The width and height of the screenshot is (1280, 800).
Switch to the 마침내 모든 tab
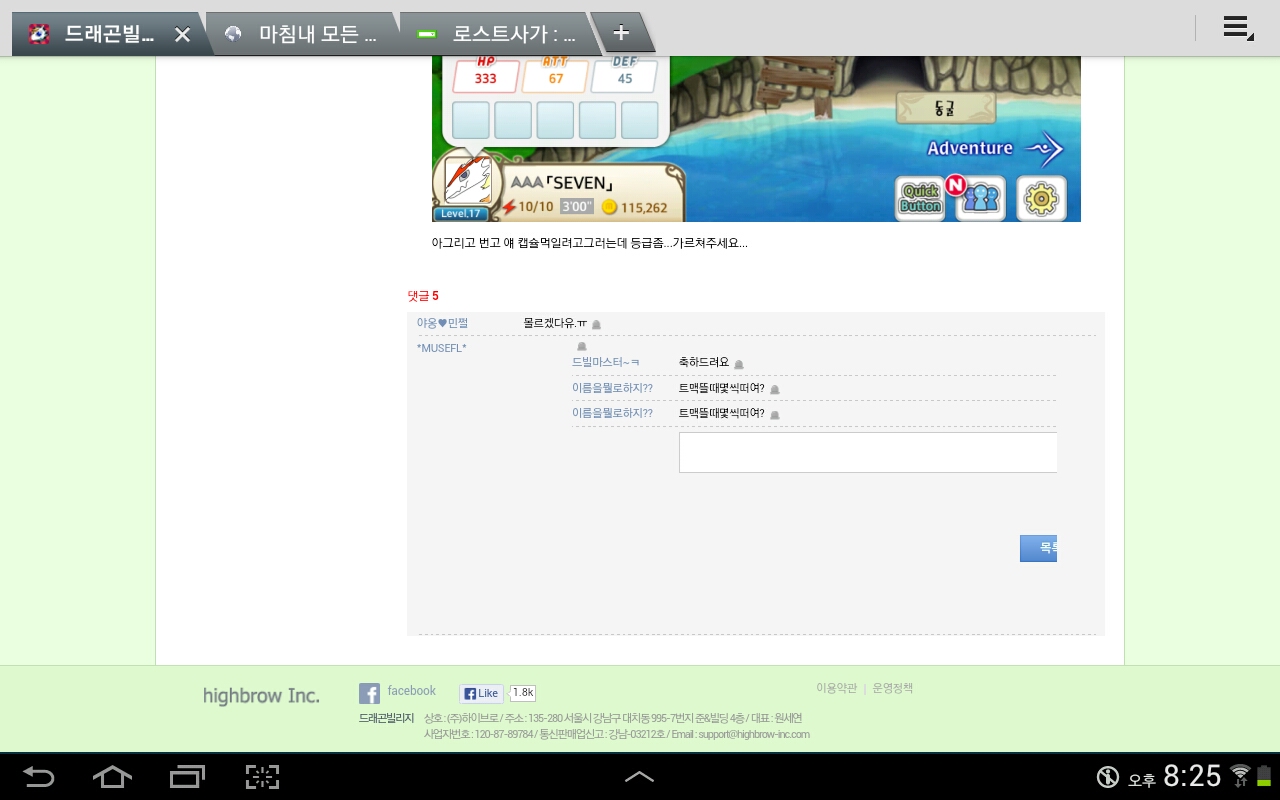tap(303, 34)
